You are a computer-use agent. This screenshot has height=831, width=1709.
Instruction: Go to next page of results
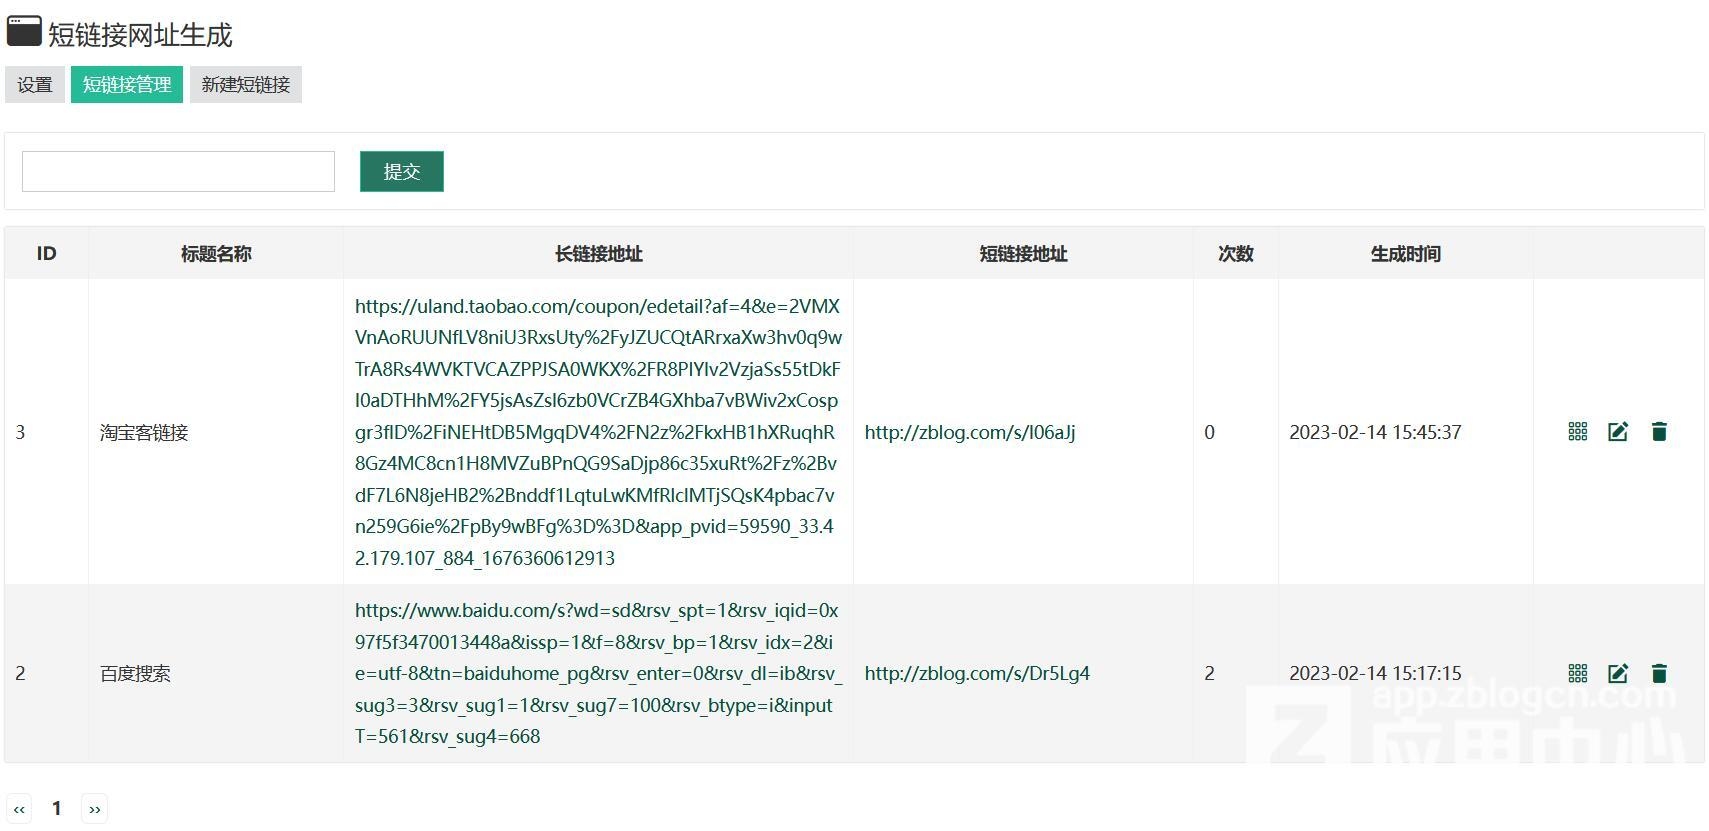point(95,809)
